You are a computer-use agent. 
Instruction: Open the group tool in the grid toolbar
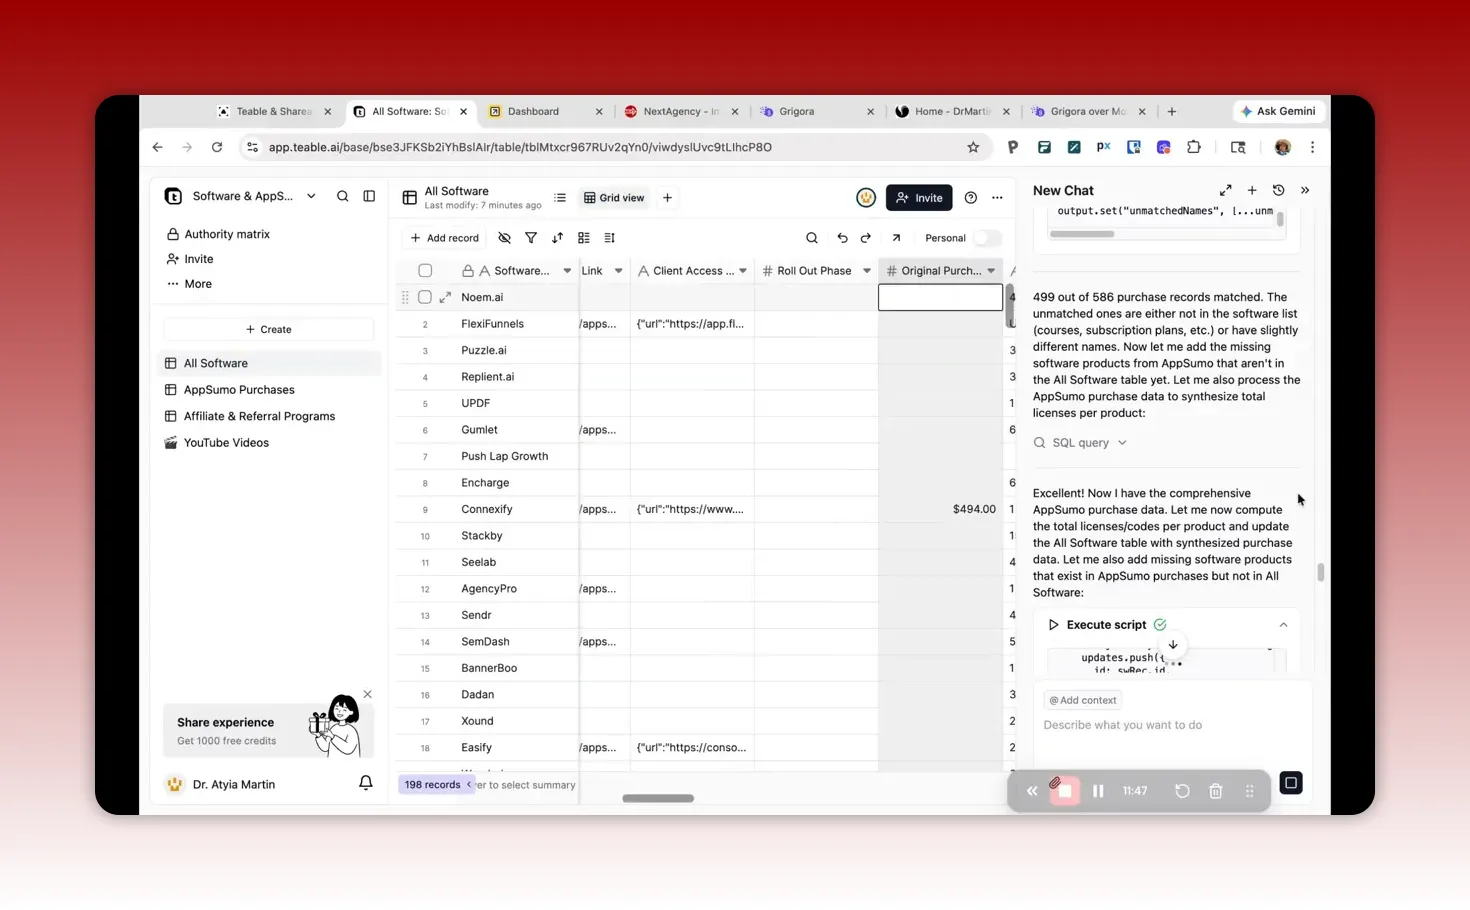(584, 238)
